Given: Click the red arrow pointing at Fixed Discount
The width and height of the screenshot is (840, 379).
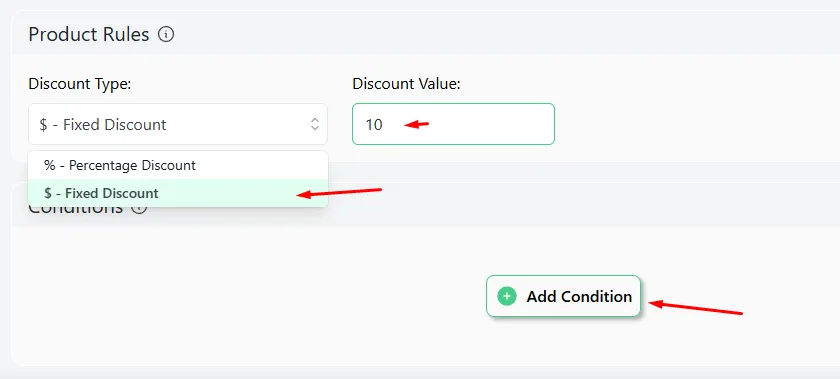Looking at the screenshot, I should tap(339, 192).
